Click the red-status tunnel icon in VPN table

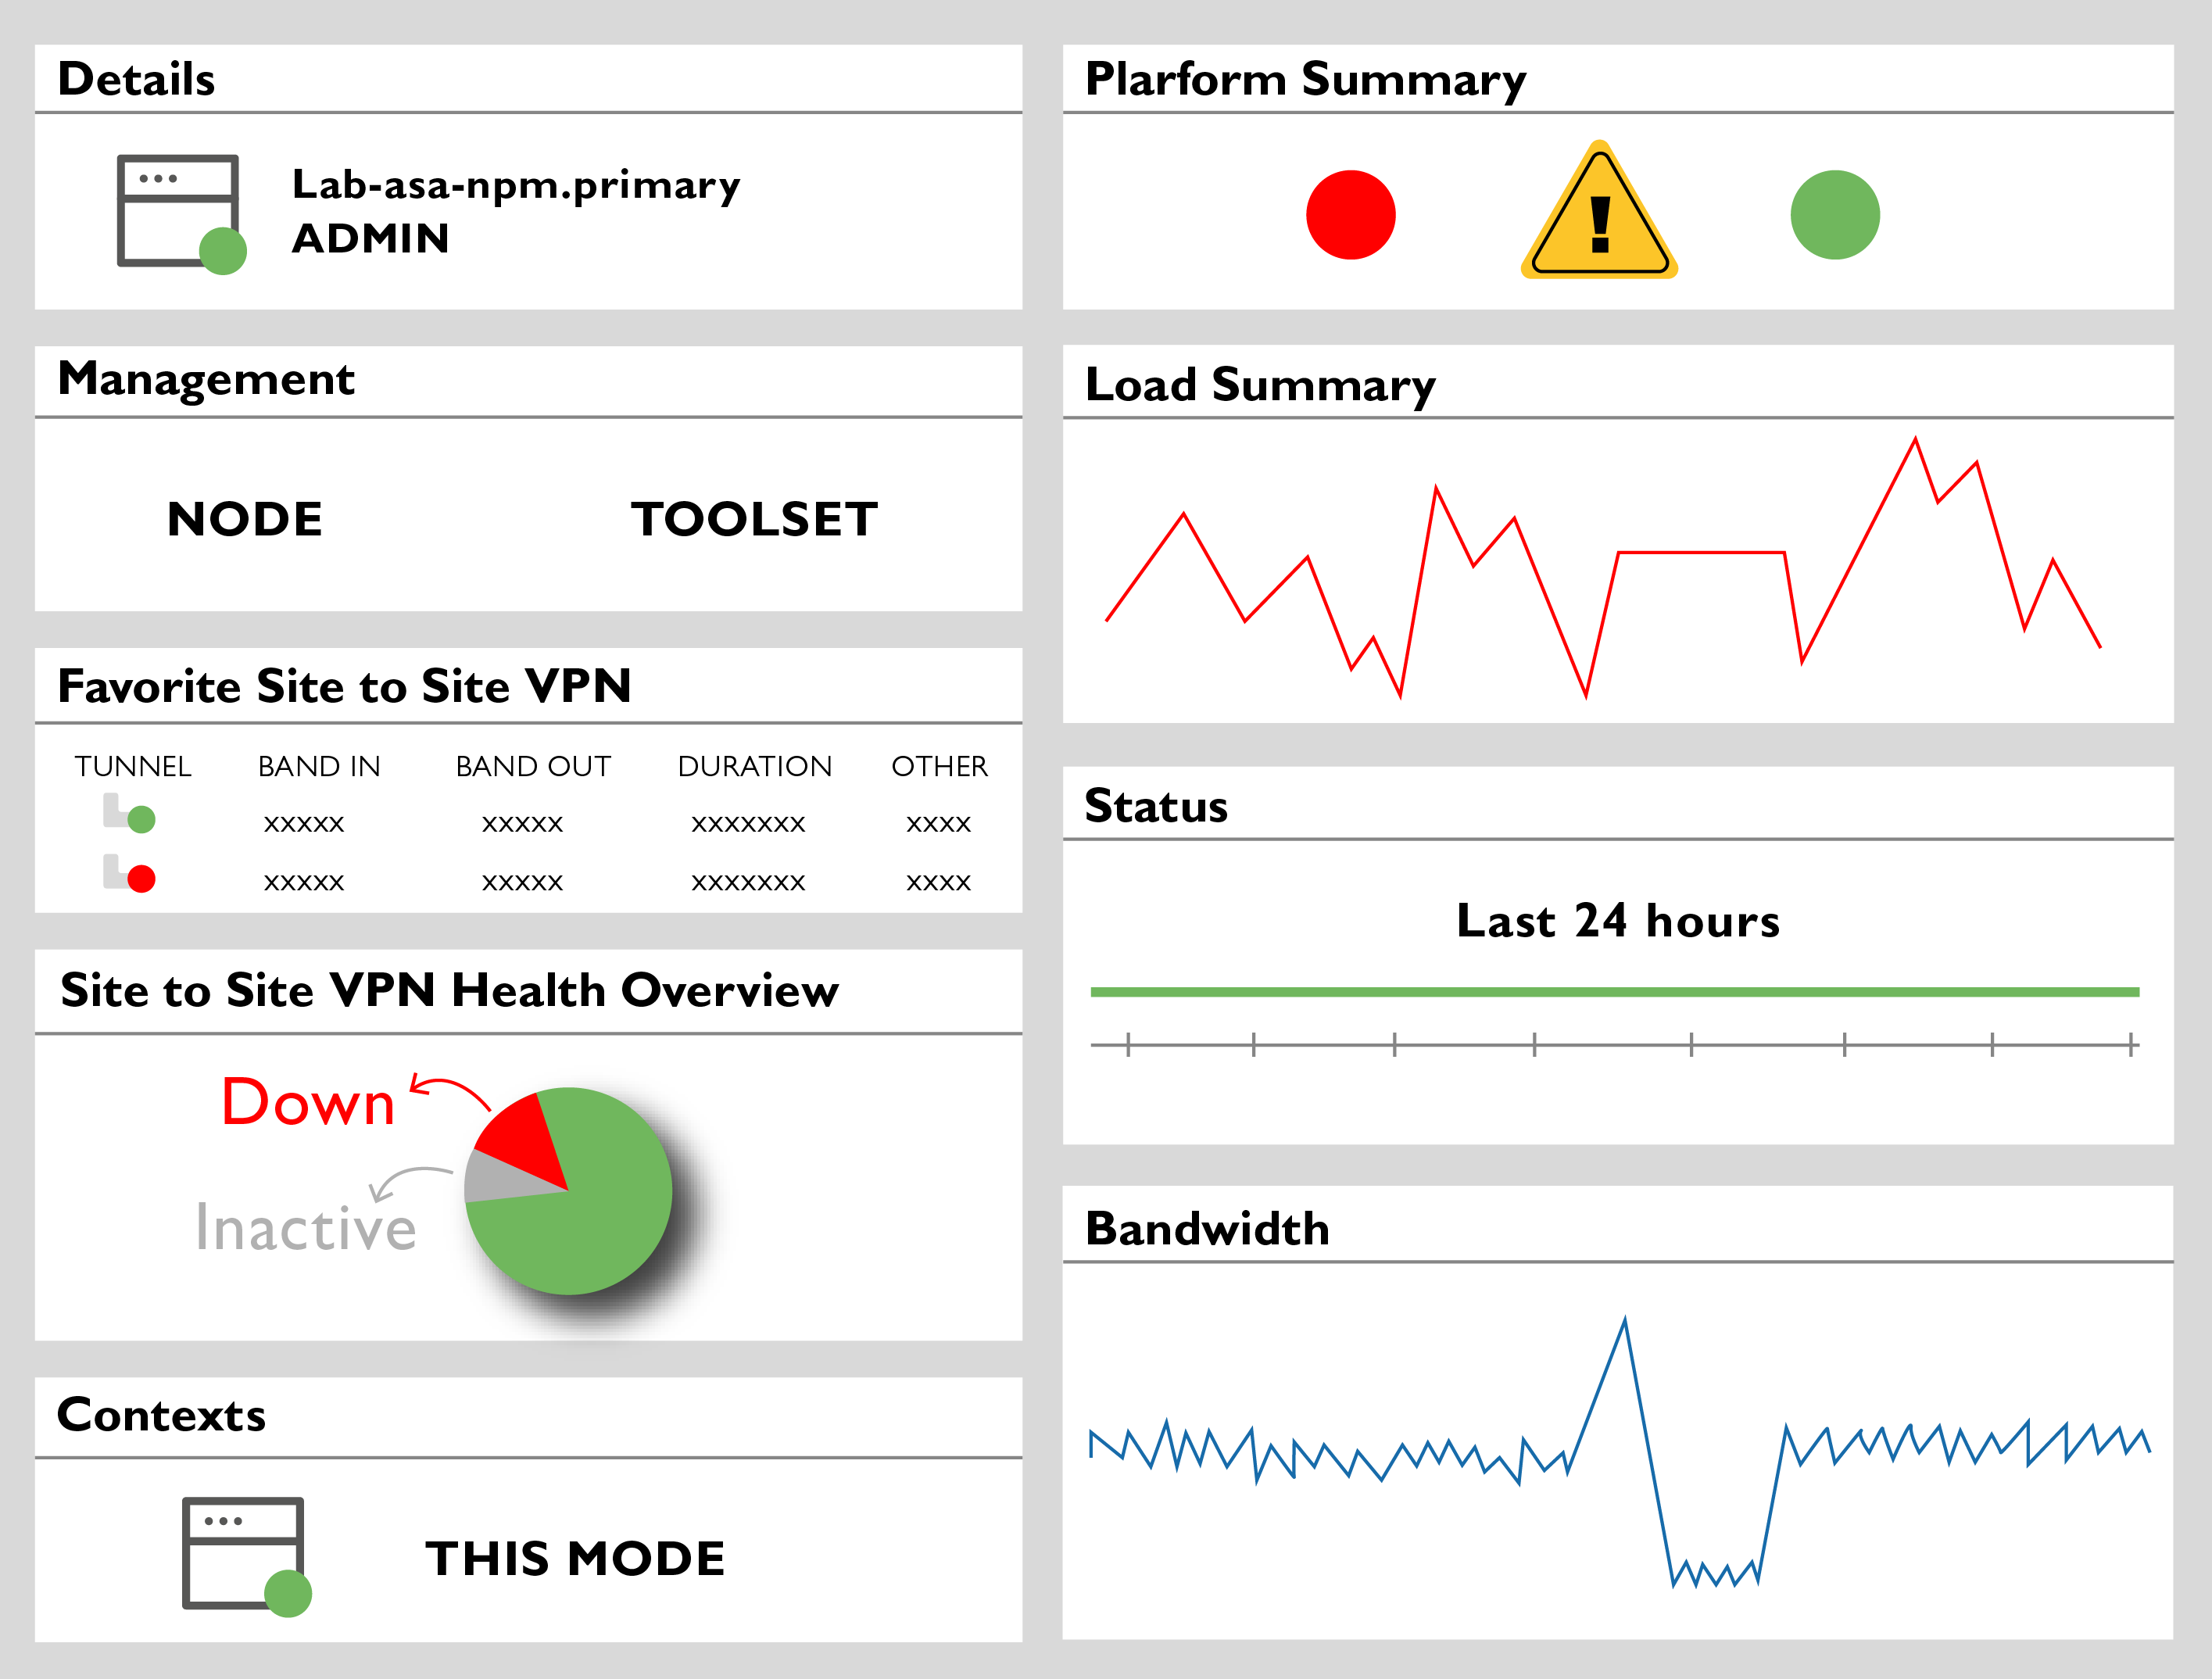(129, 873)
